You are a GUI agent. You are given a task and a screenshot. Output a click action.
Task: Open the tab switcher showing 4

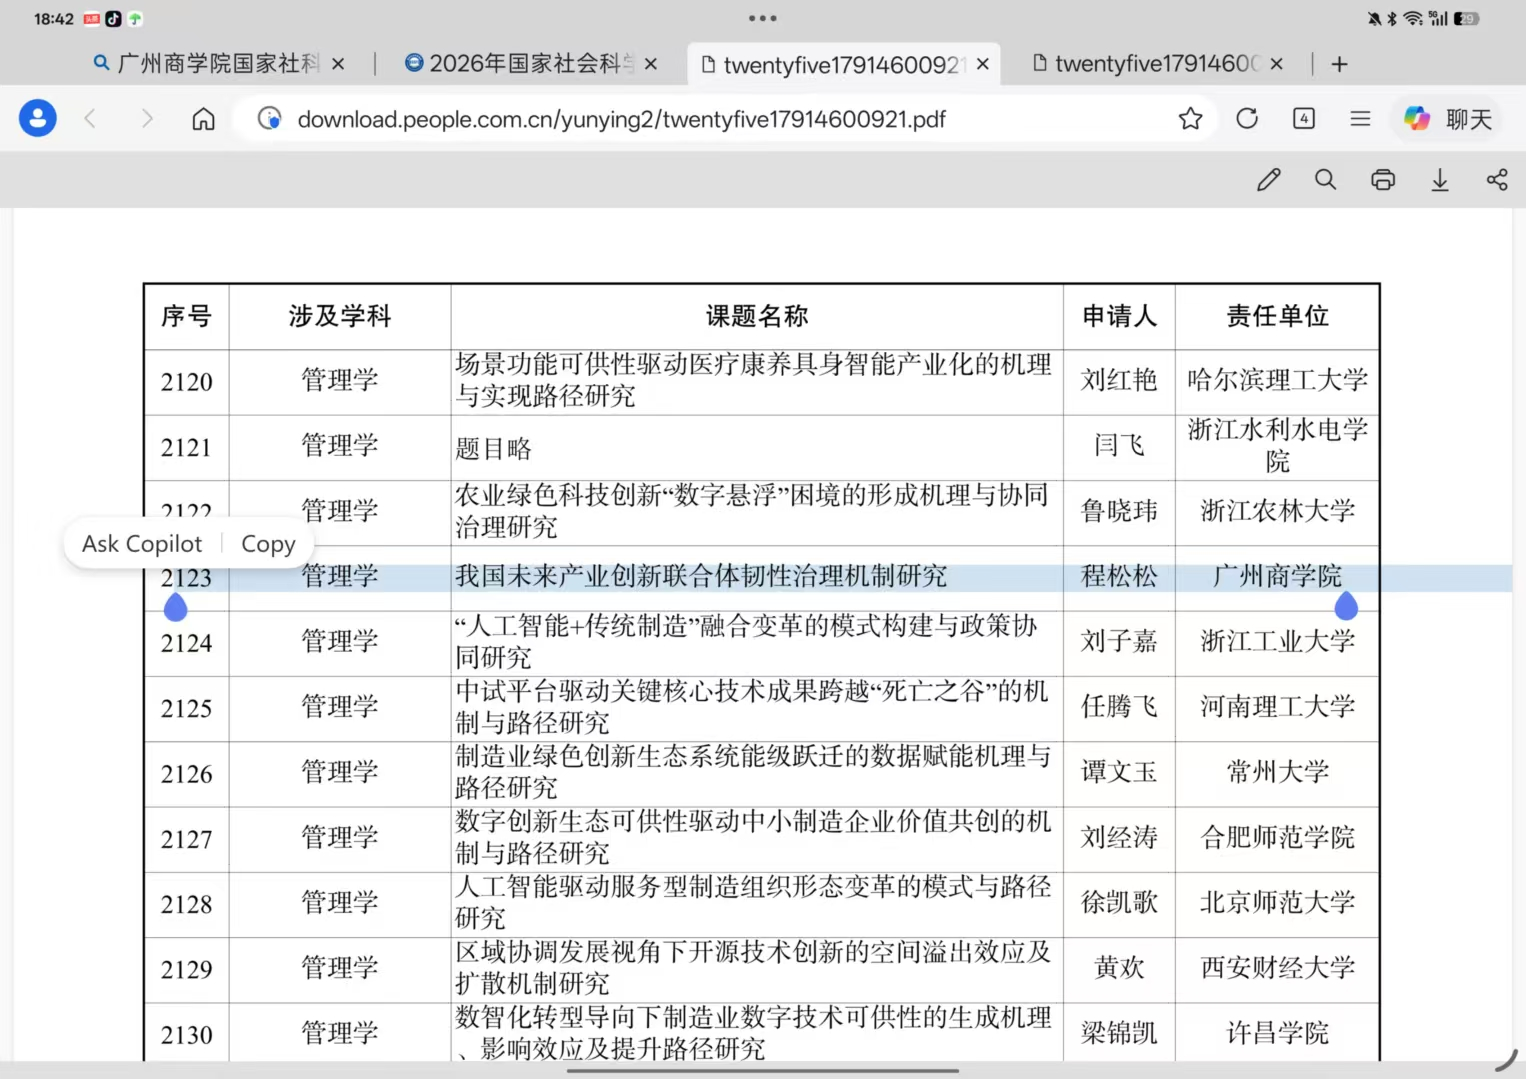click(1304, 119)
